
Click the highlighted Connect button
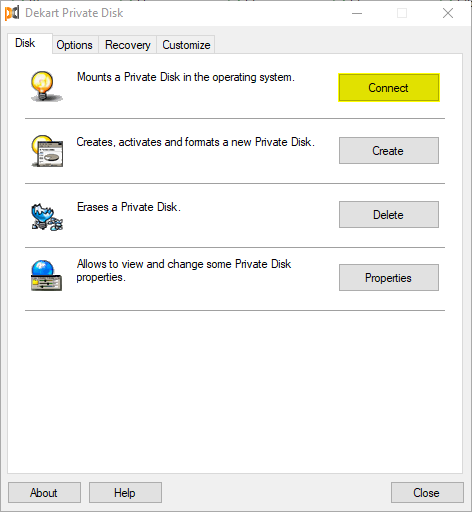click(x=389, y=88)
